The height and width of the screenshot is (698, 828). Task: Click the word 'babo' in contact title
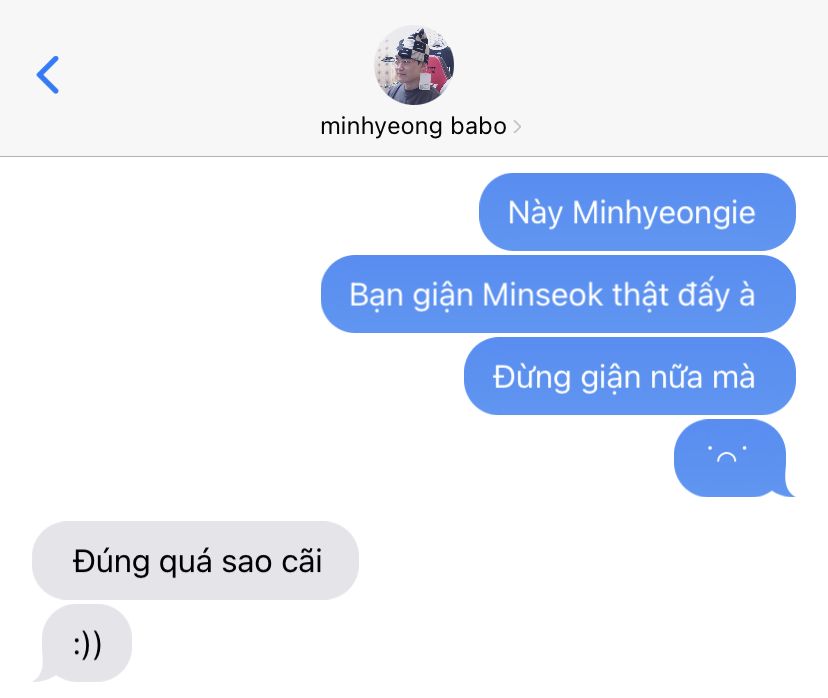click(478, 126)
